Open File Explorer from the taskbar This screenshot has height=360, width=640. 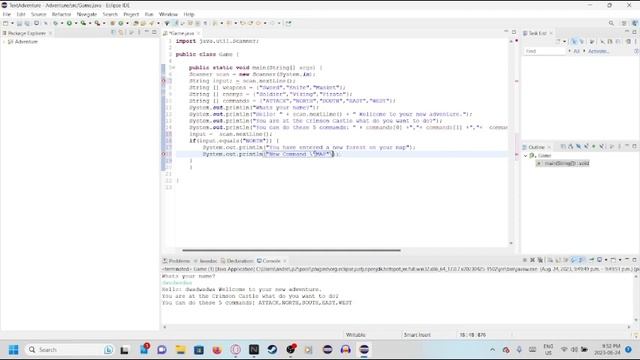[180, 349]
